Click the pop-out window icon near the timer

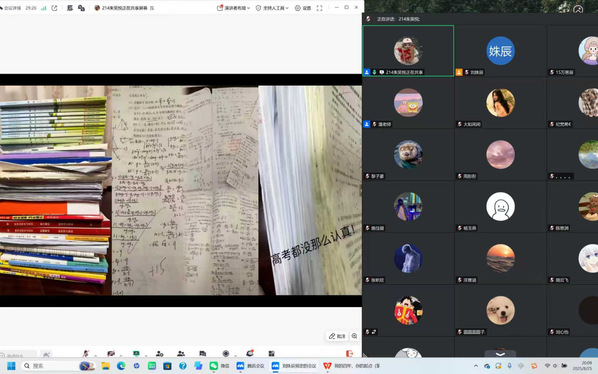tap(55, 8)
